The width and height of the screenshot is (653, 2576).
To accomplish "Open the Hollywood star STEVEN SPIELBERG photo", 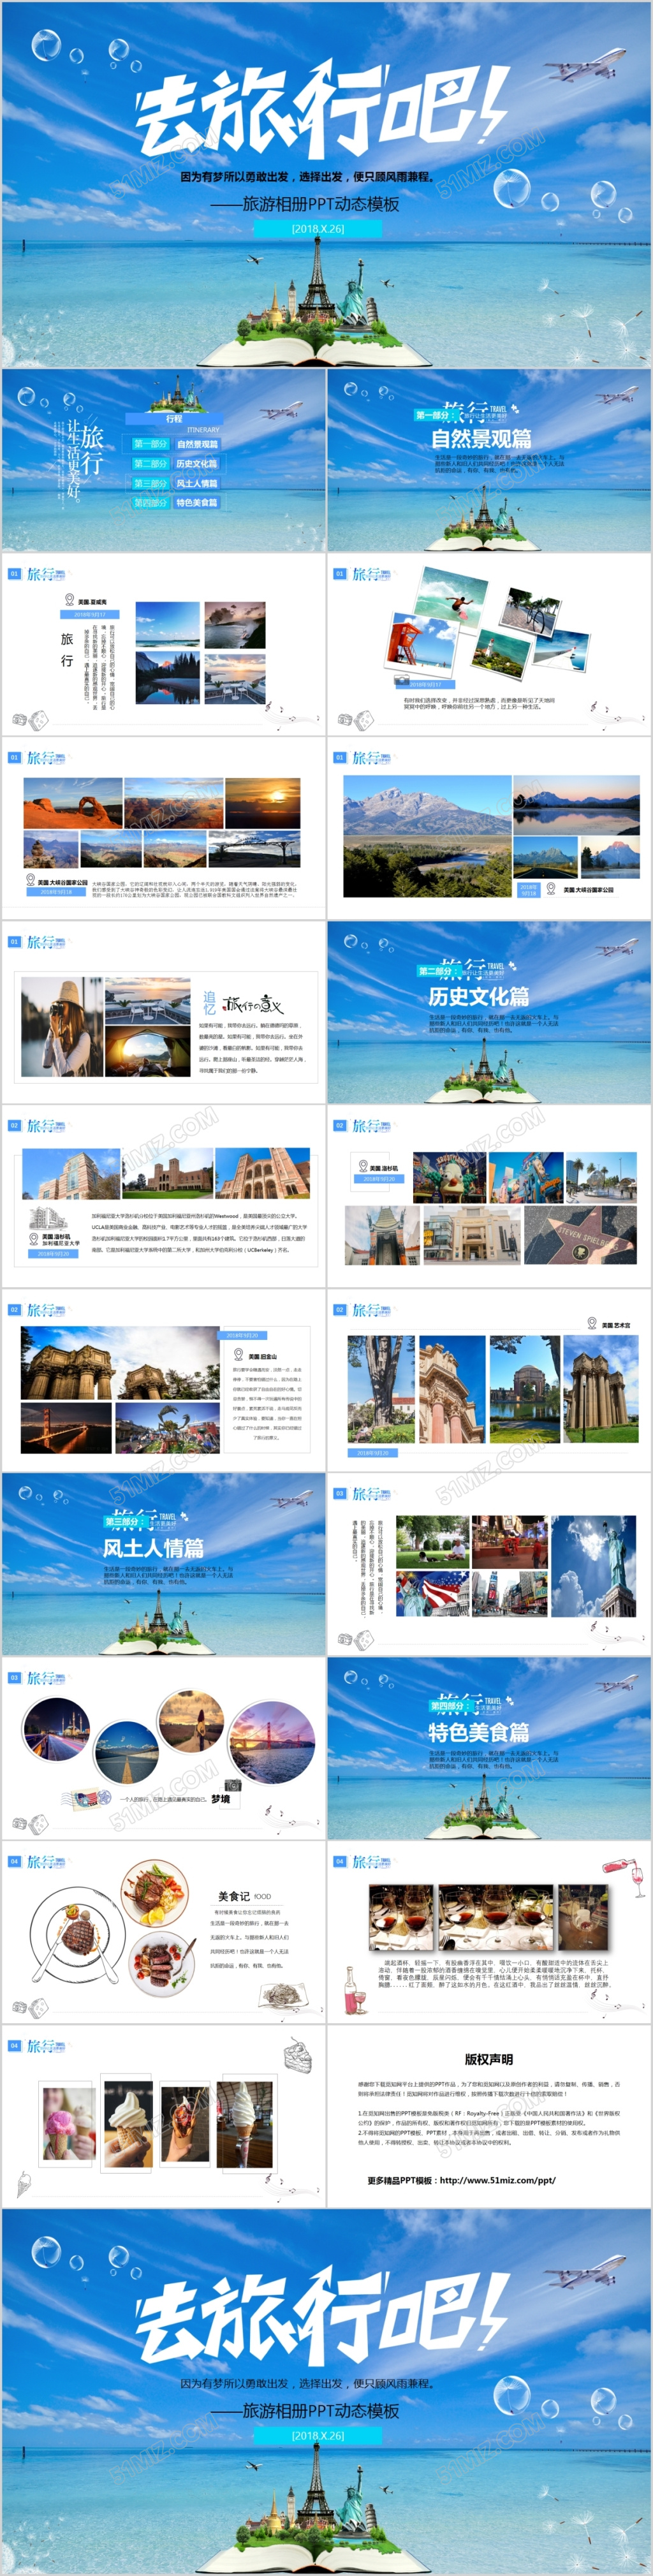I will click(581, 1235).
